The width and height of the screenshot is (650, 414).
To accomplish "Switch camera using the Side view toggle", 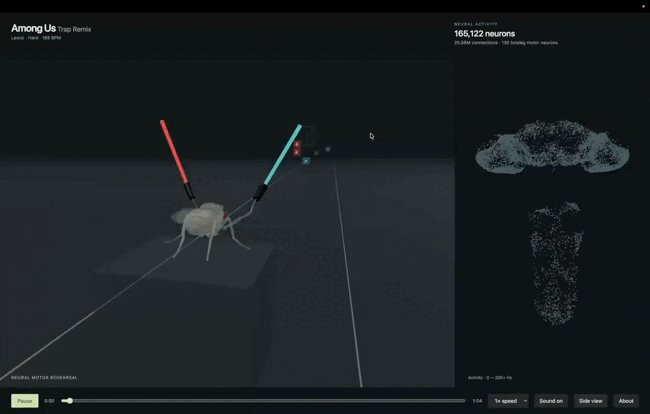I will (590, 401).
